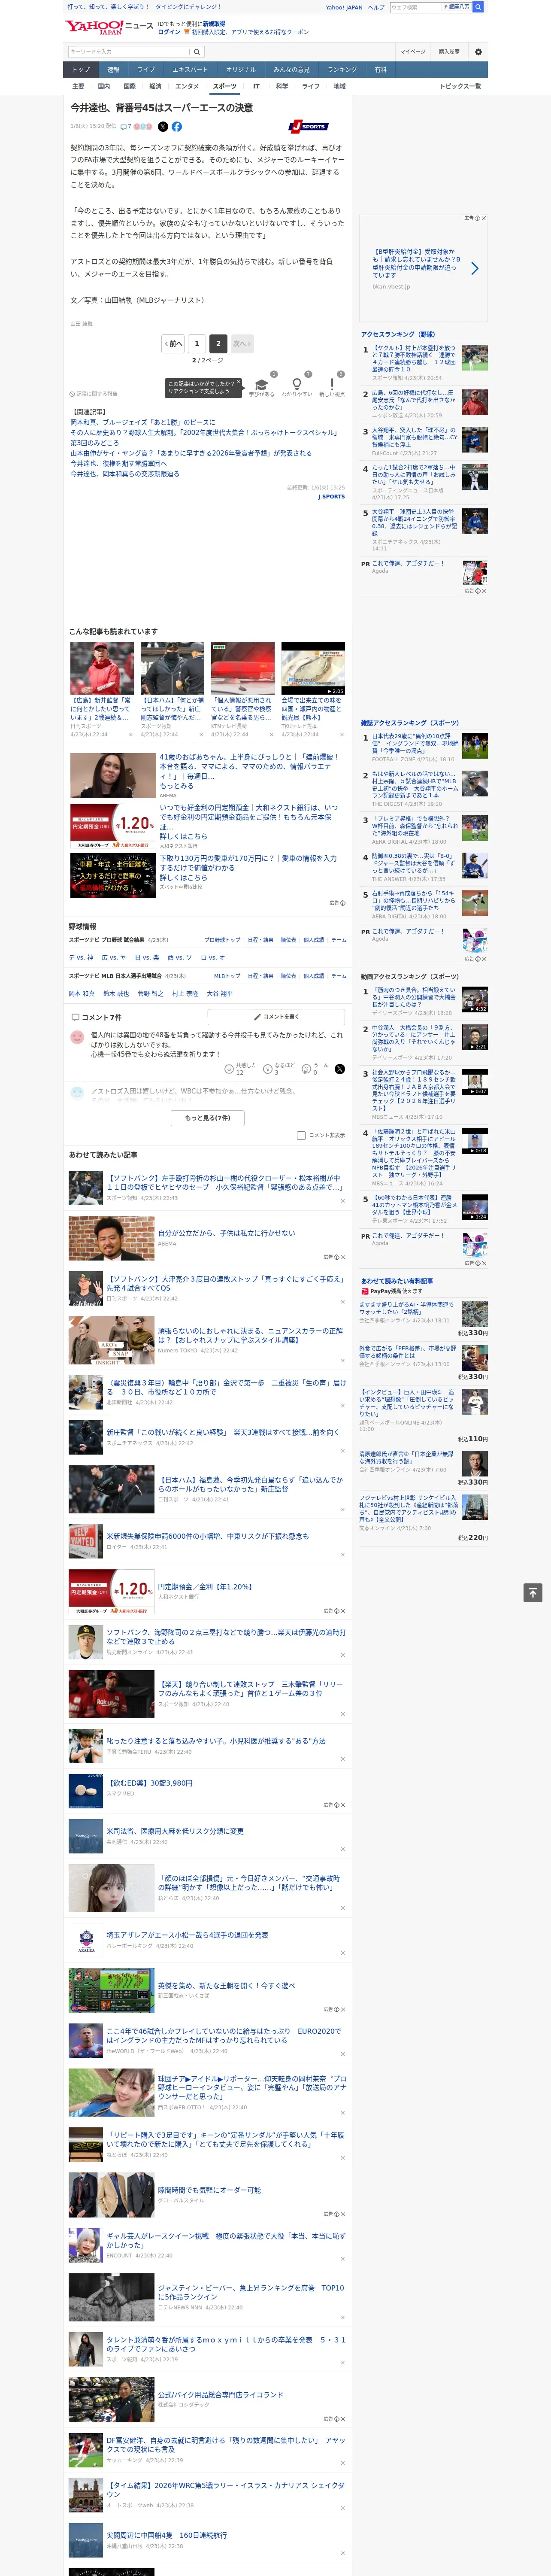Select the スポーツ category tab
The height and width of the screenshot is (2576, 551).
[x=224, y=86]
